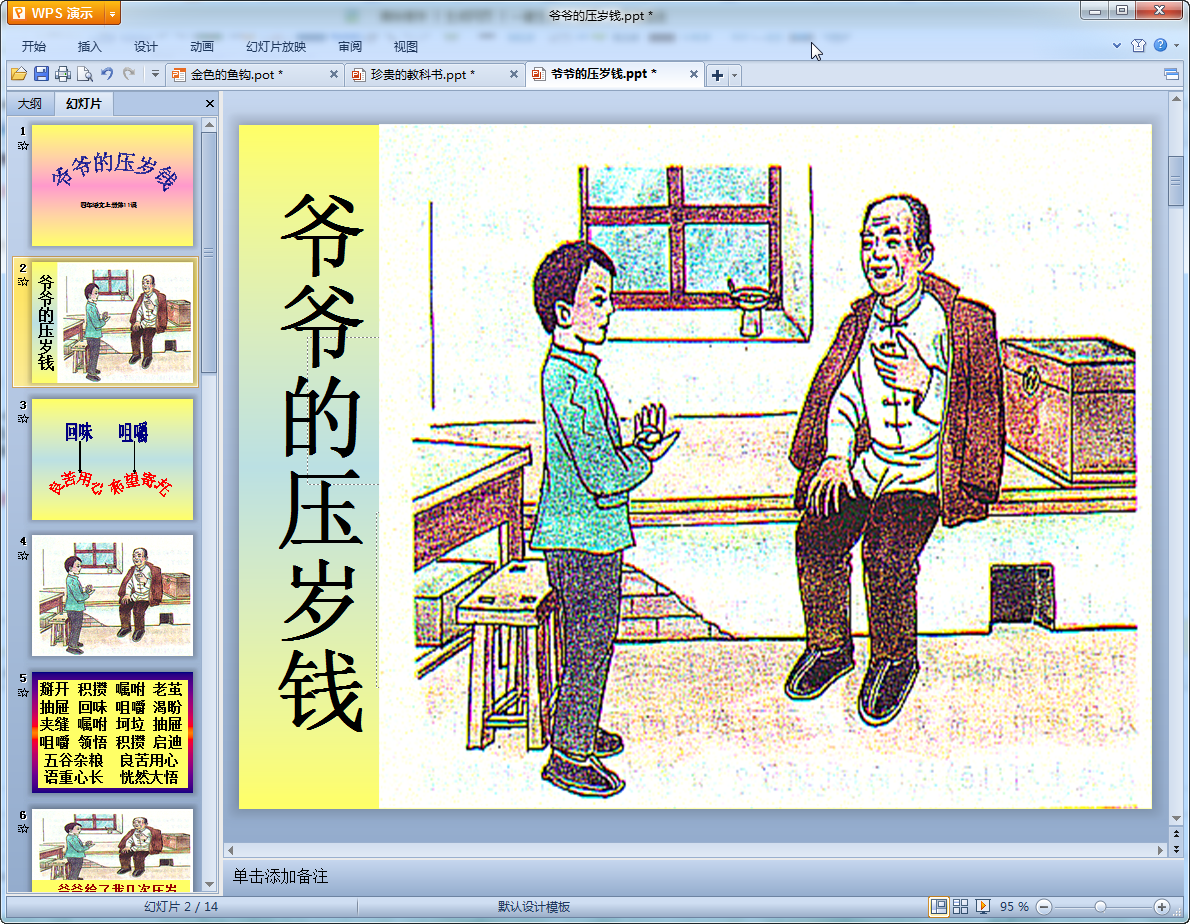The image size is (1190, 924).
Task: Open the 开始 ribbon tab
Action: 33,46
